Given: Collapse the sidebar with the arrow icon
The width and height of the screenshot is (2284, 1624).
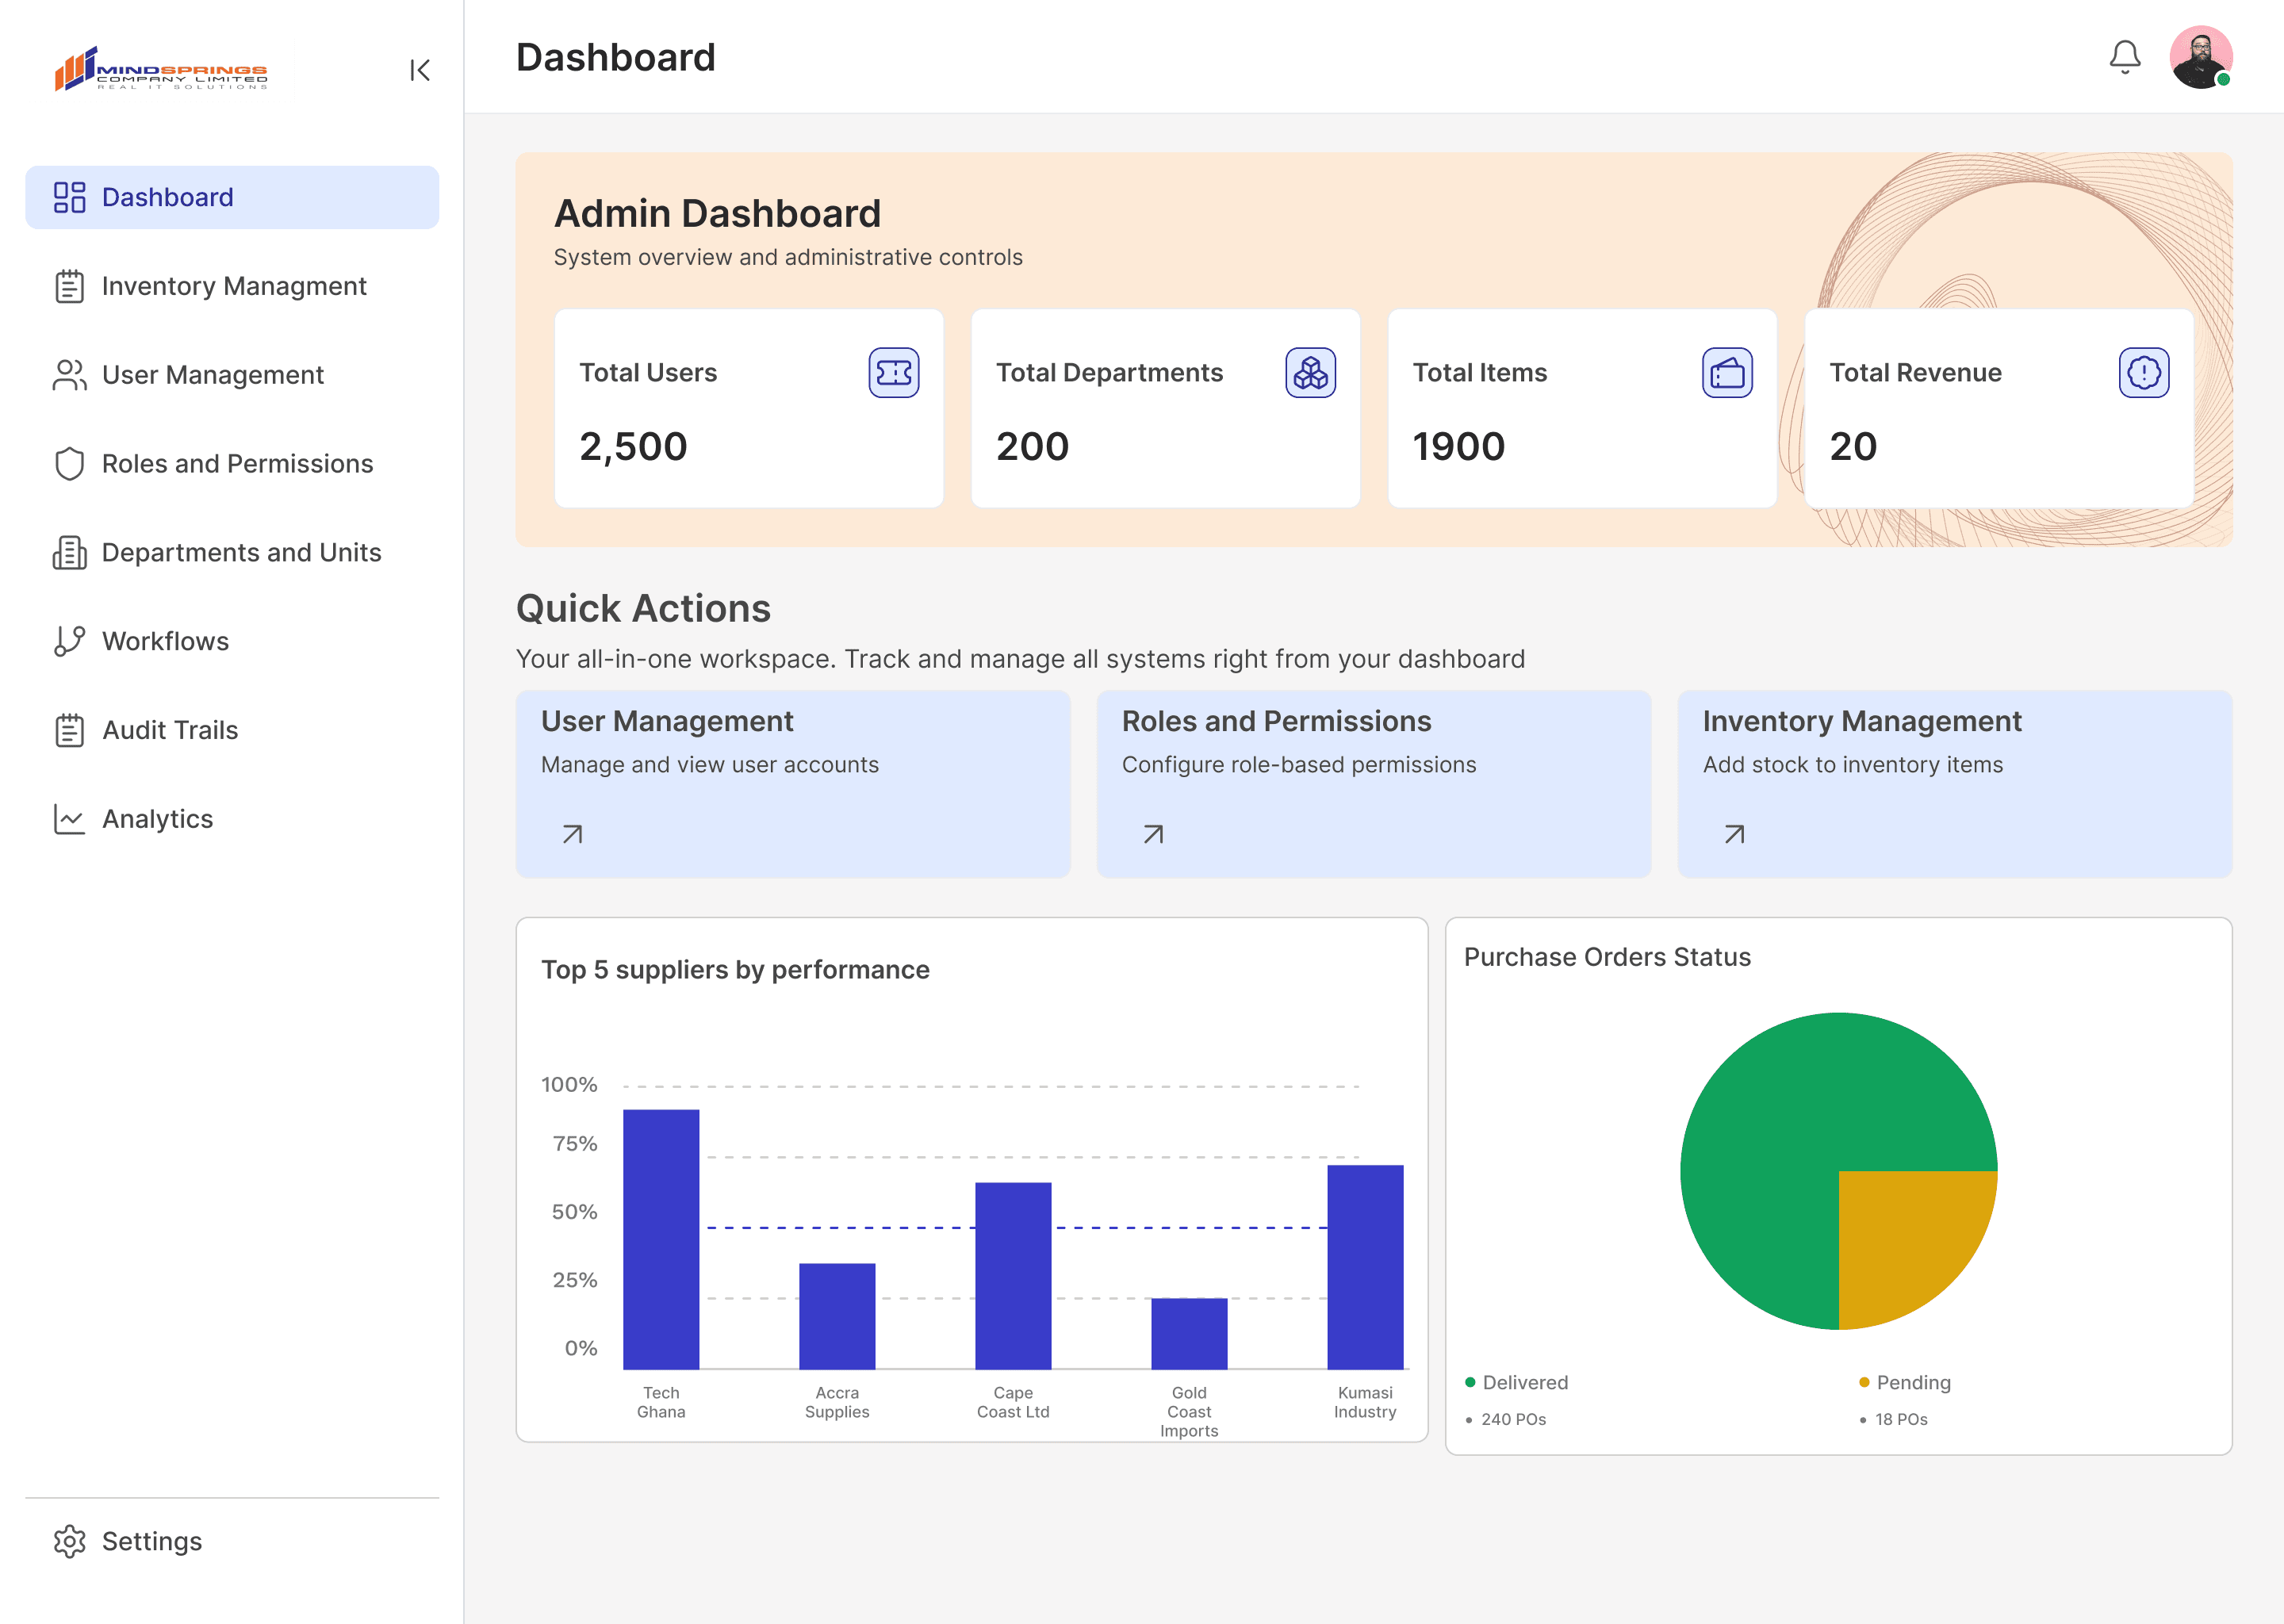Looking at the screenshot, I should [420, 70].
